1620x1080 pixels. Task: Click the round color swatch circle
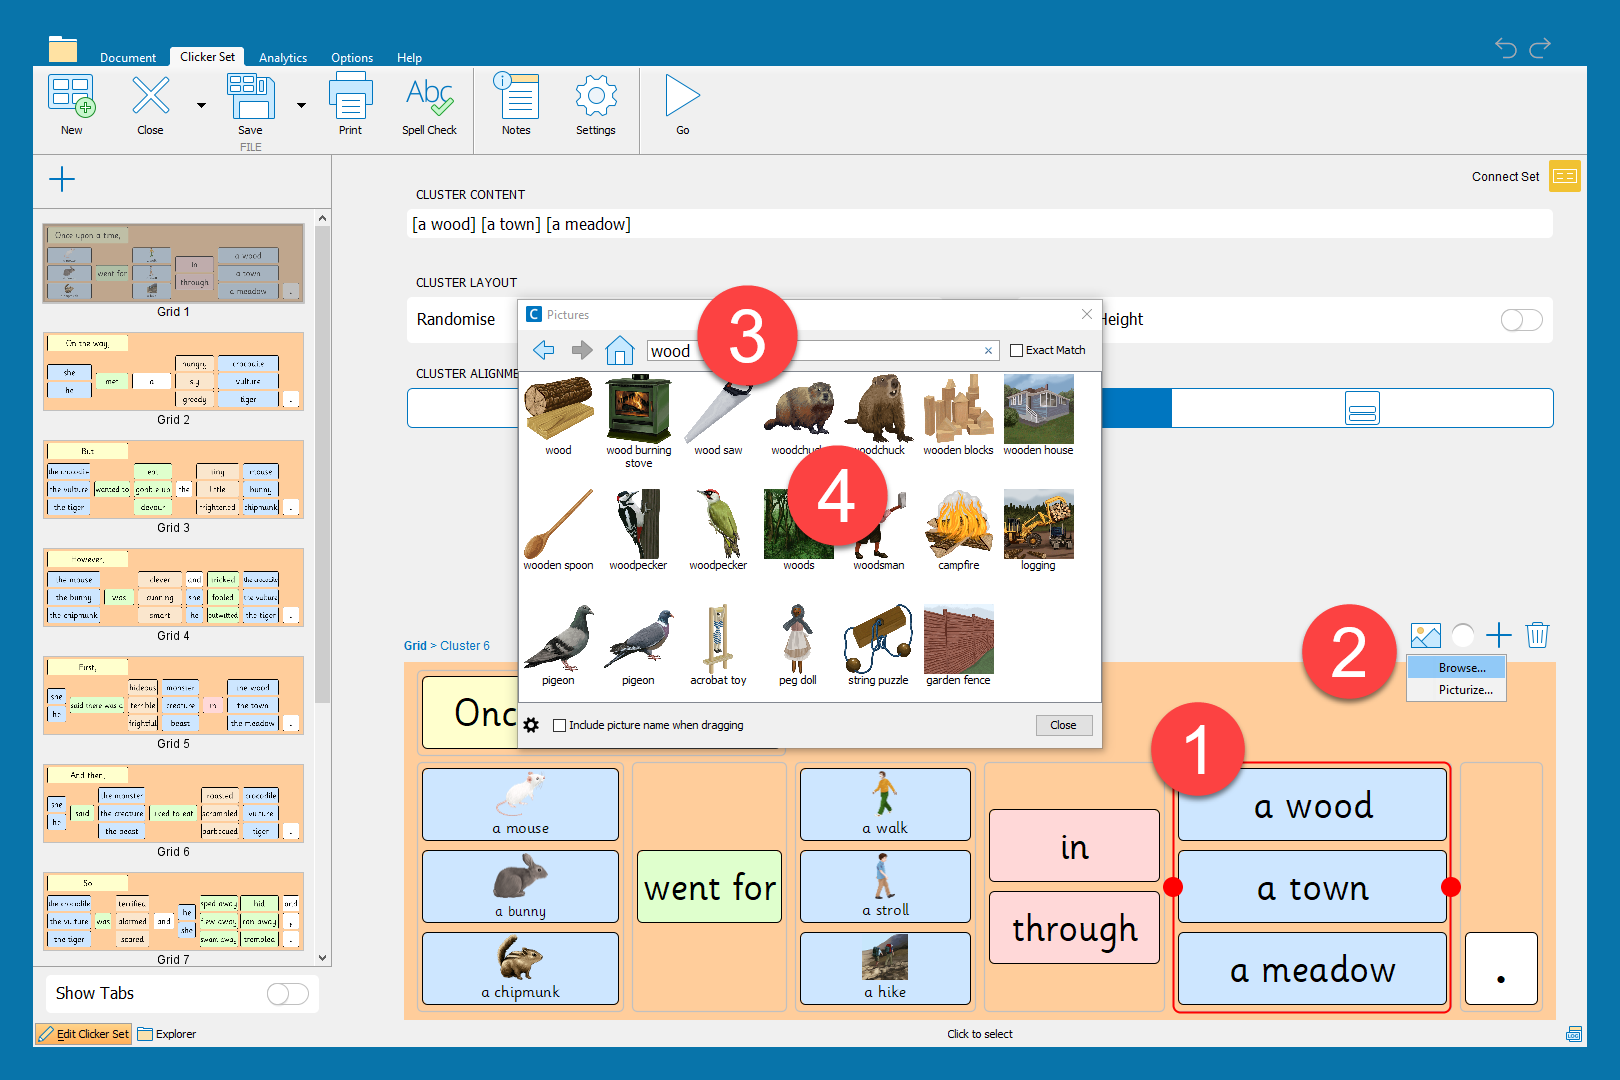[1463, 635]
